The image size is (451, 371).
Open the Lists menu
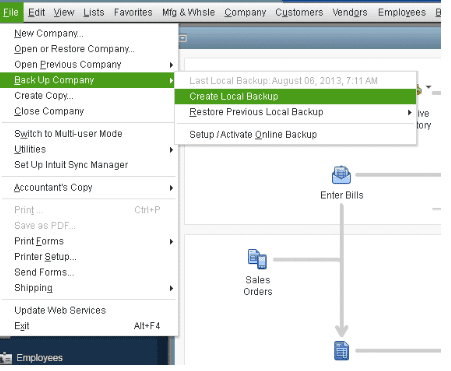94,12
